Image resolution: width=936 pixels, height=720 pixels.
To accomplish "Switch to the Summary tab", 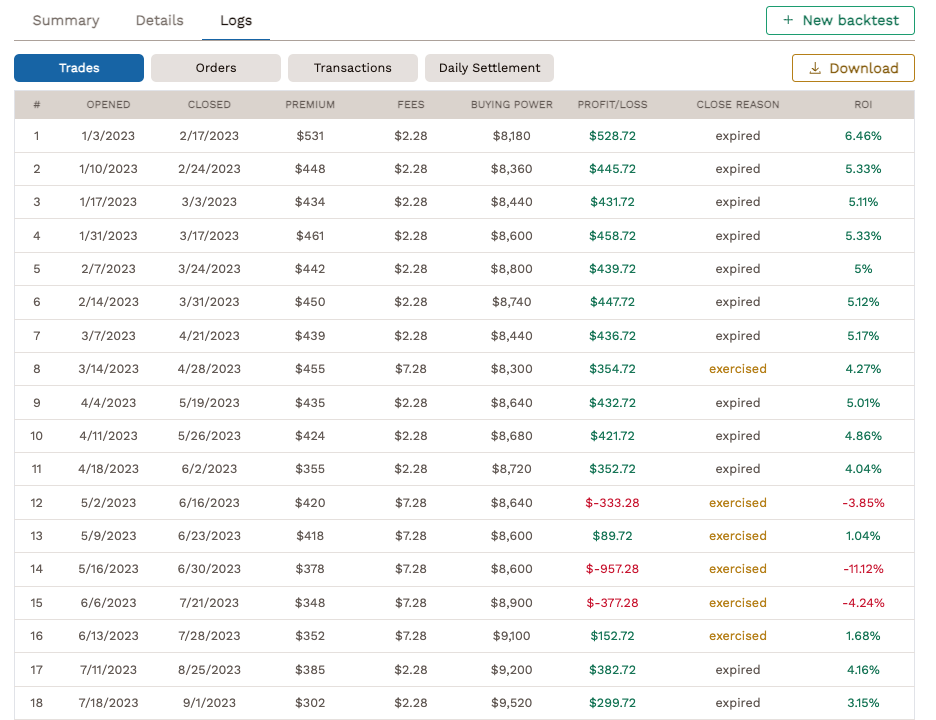I will coord(65,20).
